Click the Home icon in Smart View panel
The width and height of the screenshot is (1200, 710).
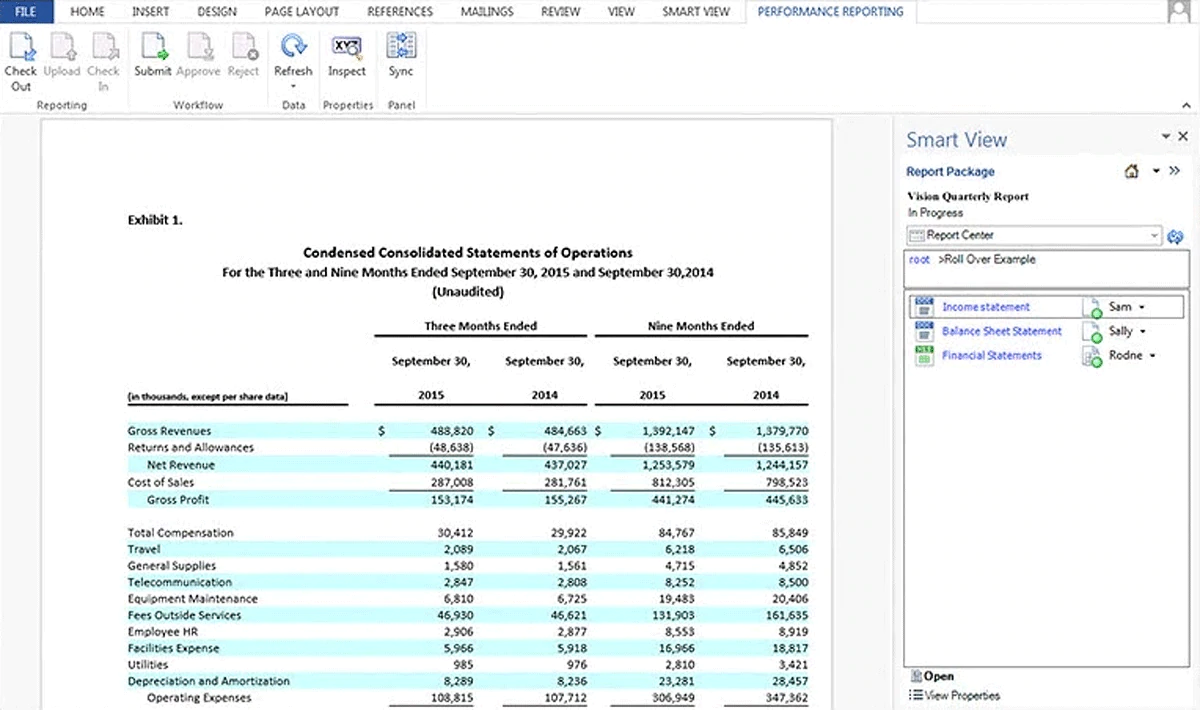coord(1132,172)
